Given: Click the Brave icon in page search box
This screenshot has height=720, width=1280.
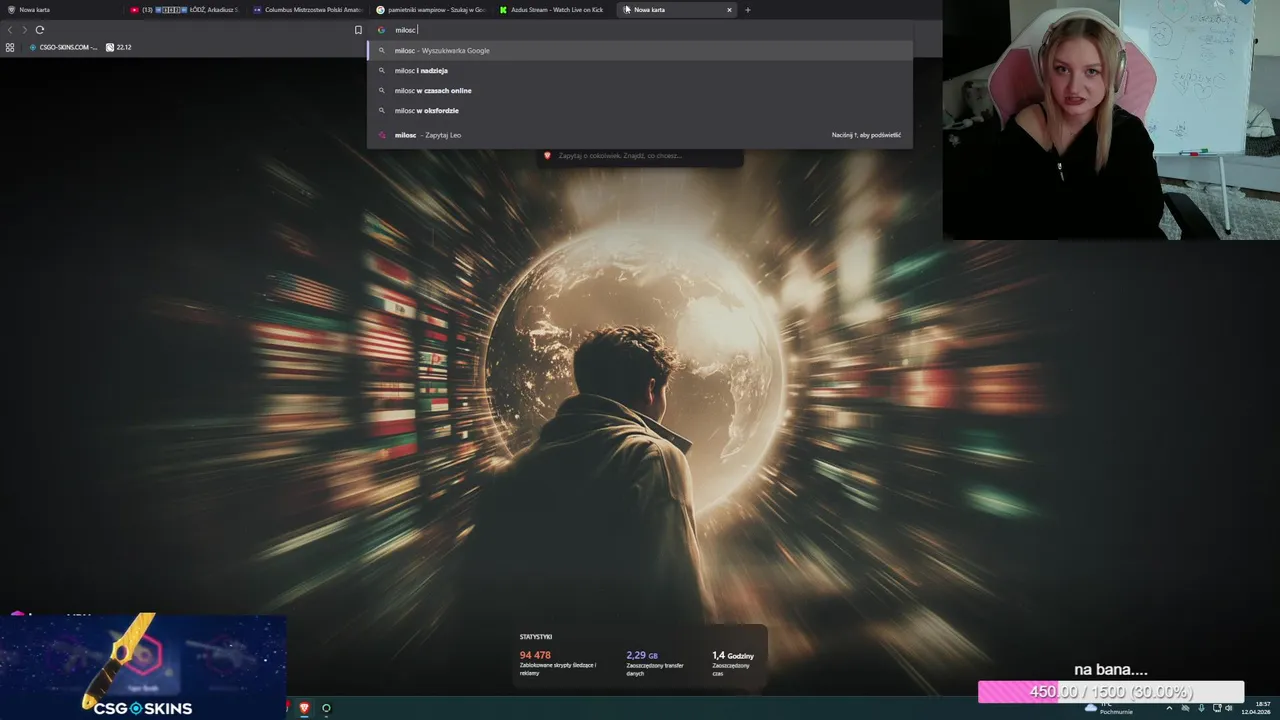Looking at the screenshot, I should point(547,156).
